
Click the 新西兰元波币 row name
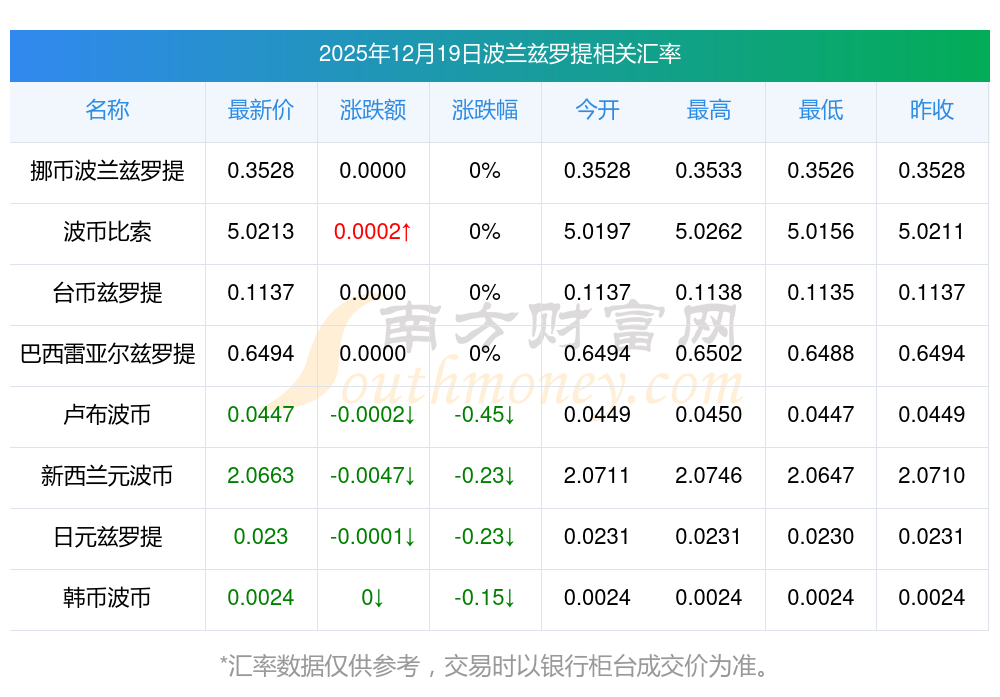[107, 476]
